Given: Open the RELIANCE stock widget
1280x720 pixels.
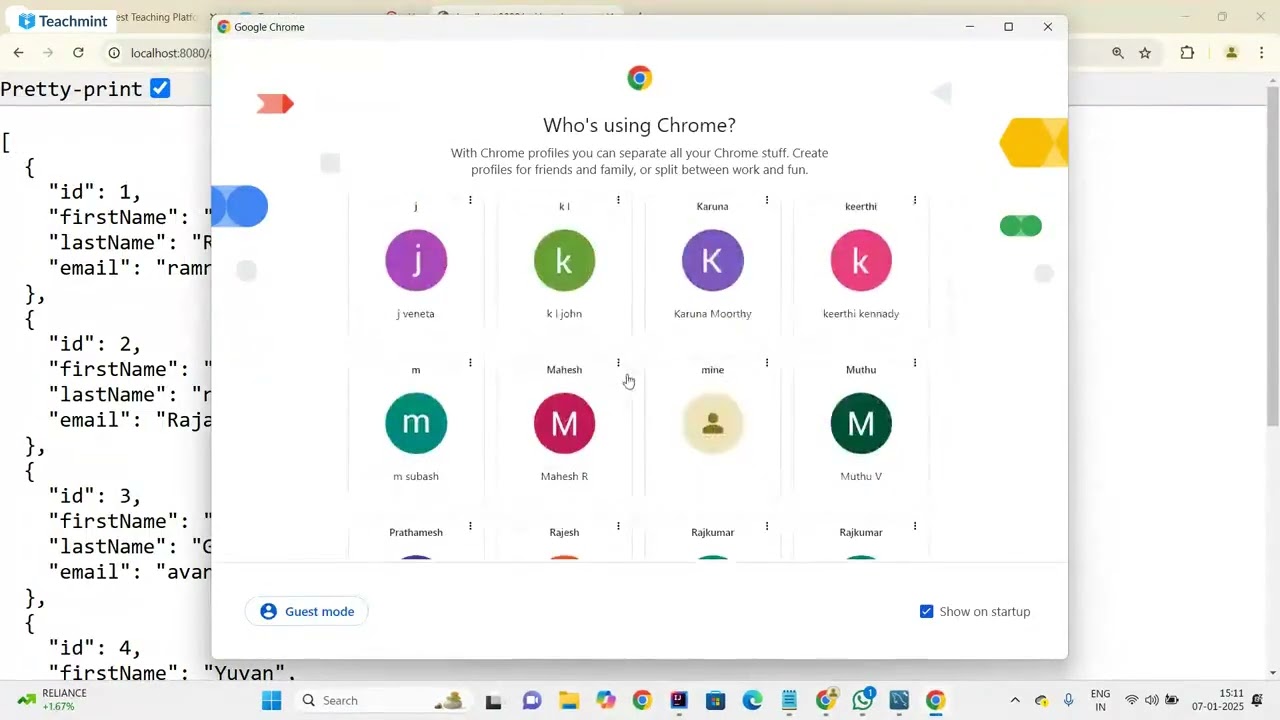Looking at the screenshot, I should tap(53, 700).
